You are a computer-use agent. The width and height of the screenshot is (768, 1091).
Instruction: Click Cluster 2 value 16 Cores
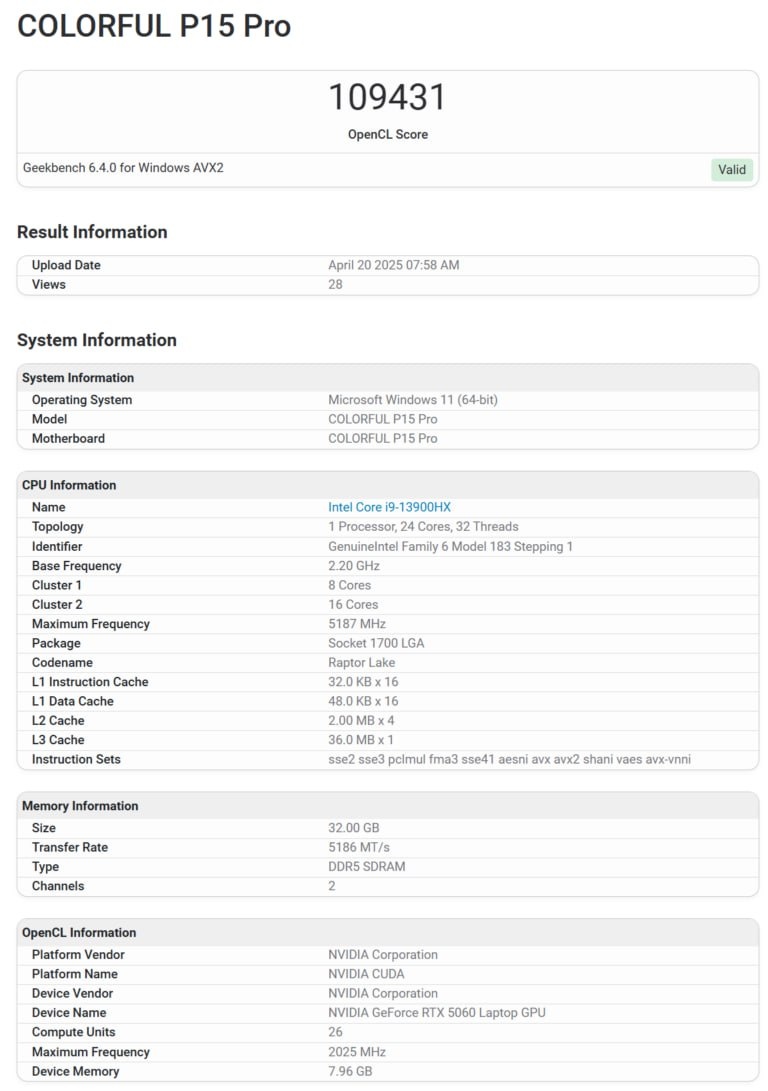pos(353,605)
